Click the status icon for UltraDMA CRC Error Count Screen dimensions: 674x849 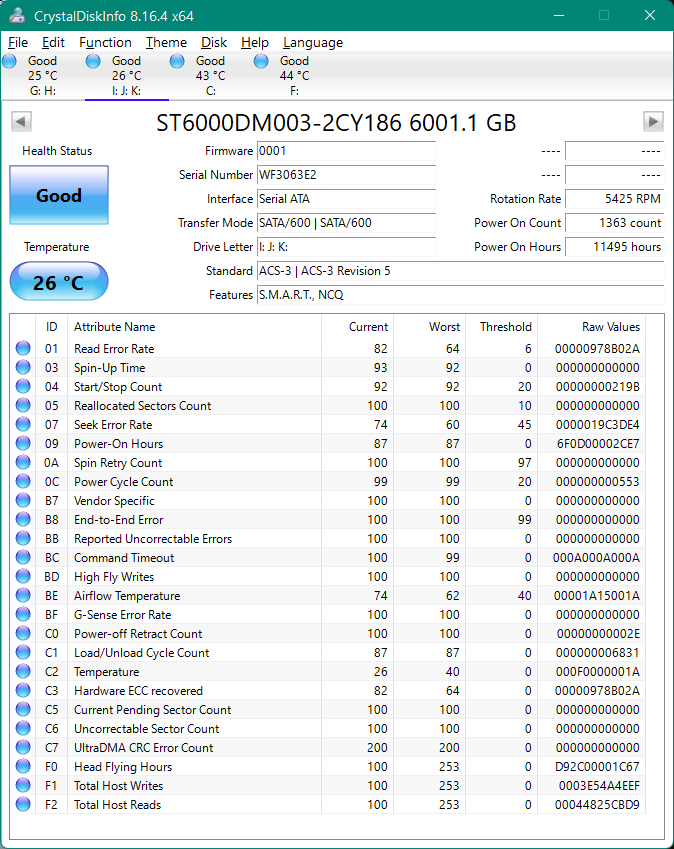23,748
